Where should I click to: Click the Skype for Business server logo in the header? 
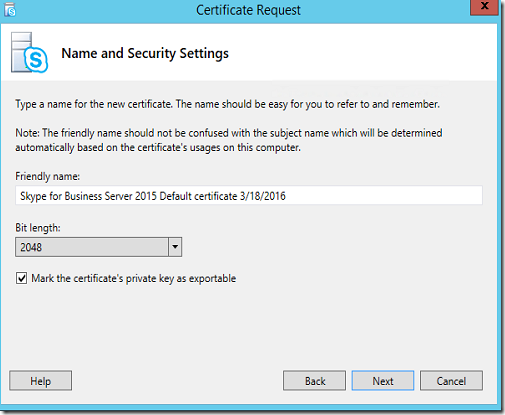(29, 53)
